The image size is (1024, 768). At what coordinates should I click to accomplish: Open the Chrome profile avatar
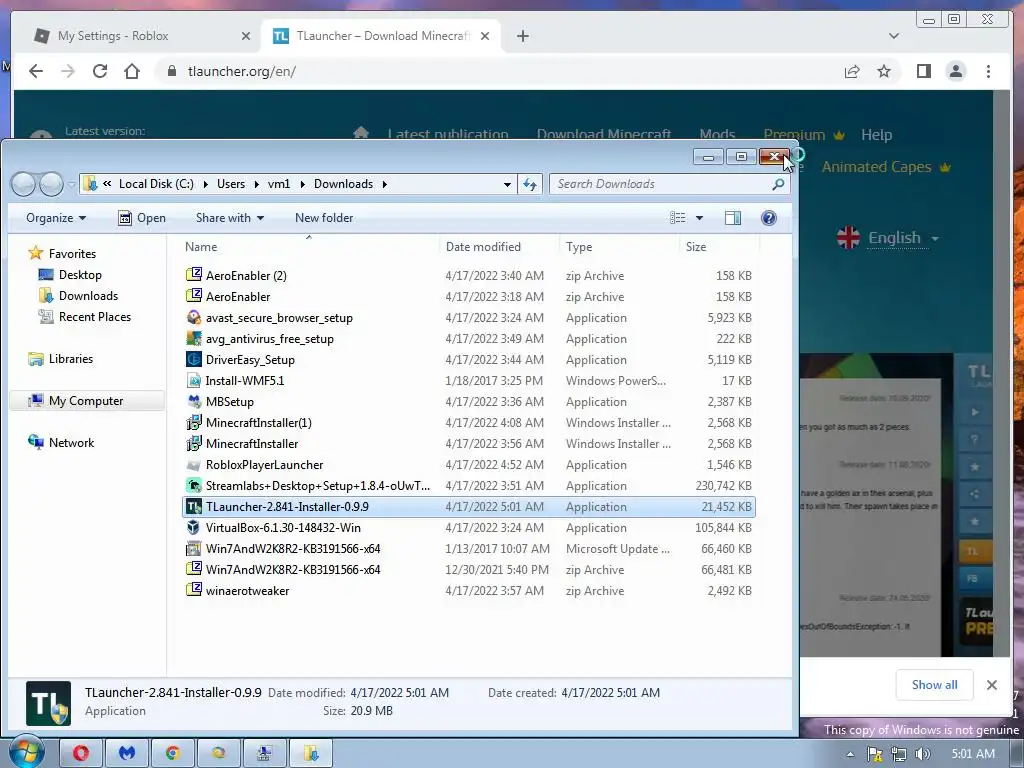(955, 71)
